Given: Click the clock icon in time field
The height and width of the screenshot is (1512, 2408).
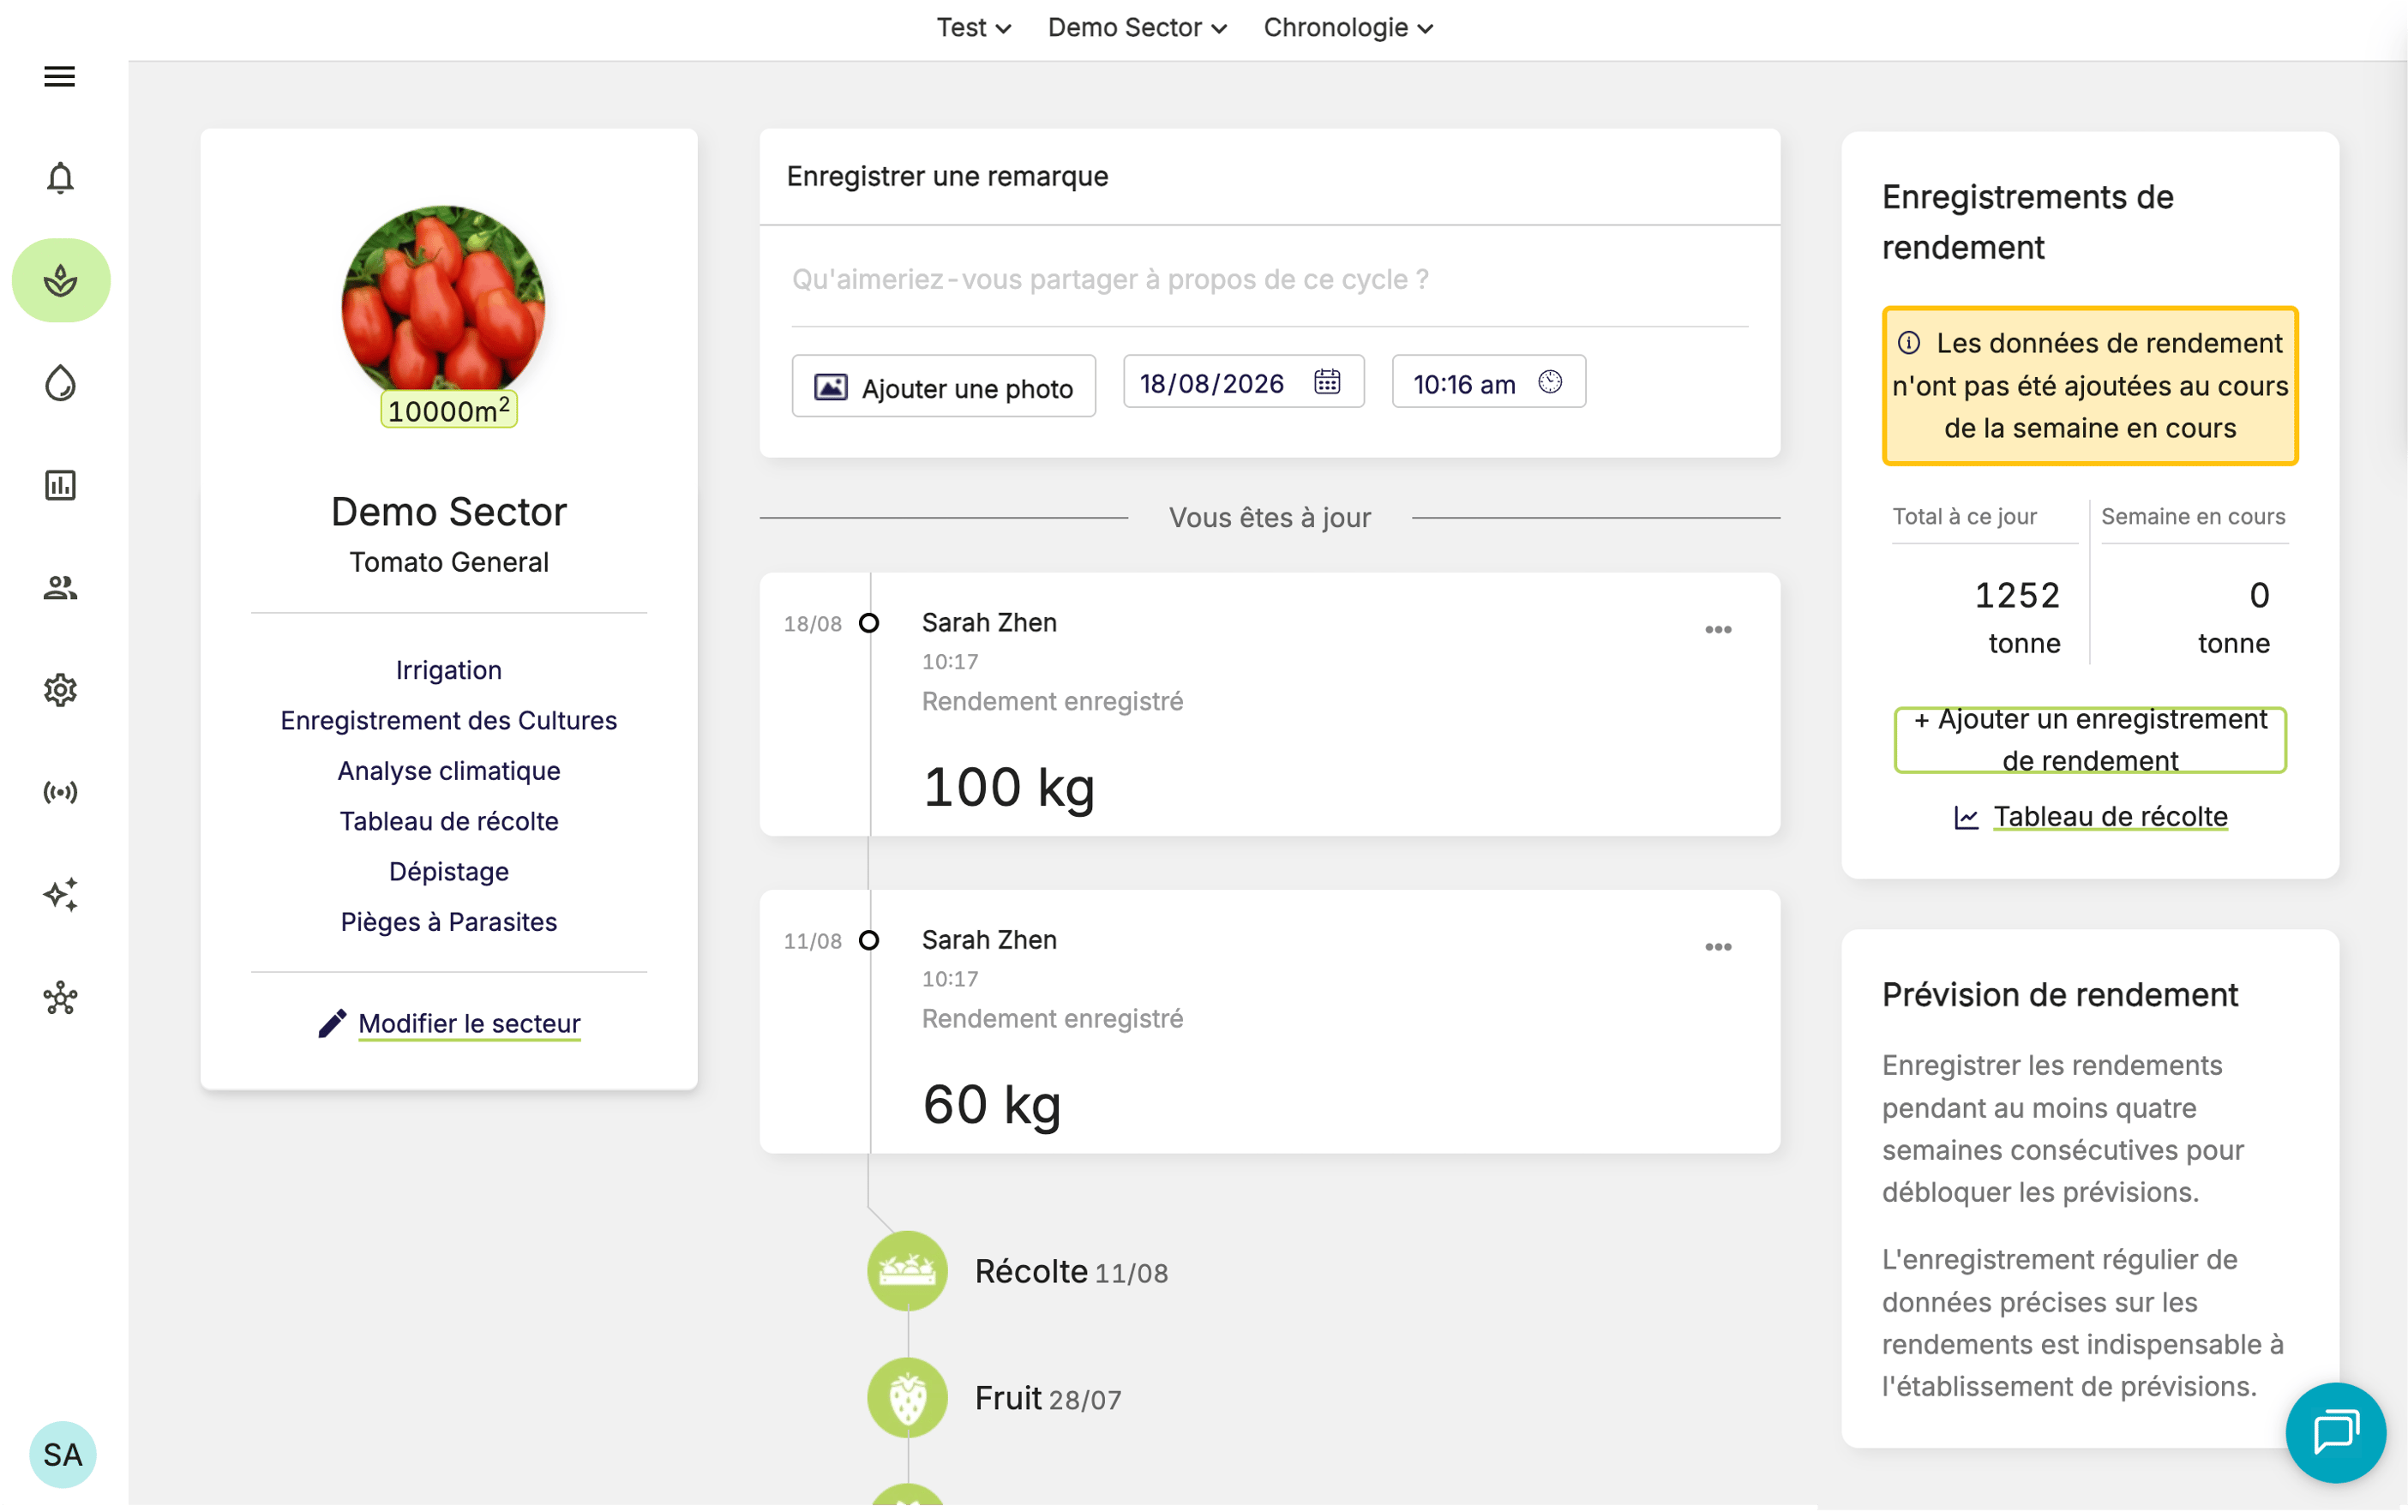Looking at the screenshot, I should click(x=1550, y=382).
